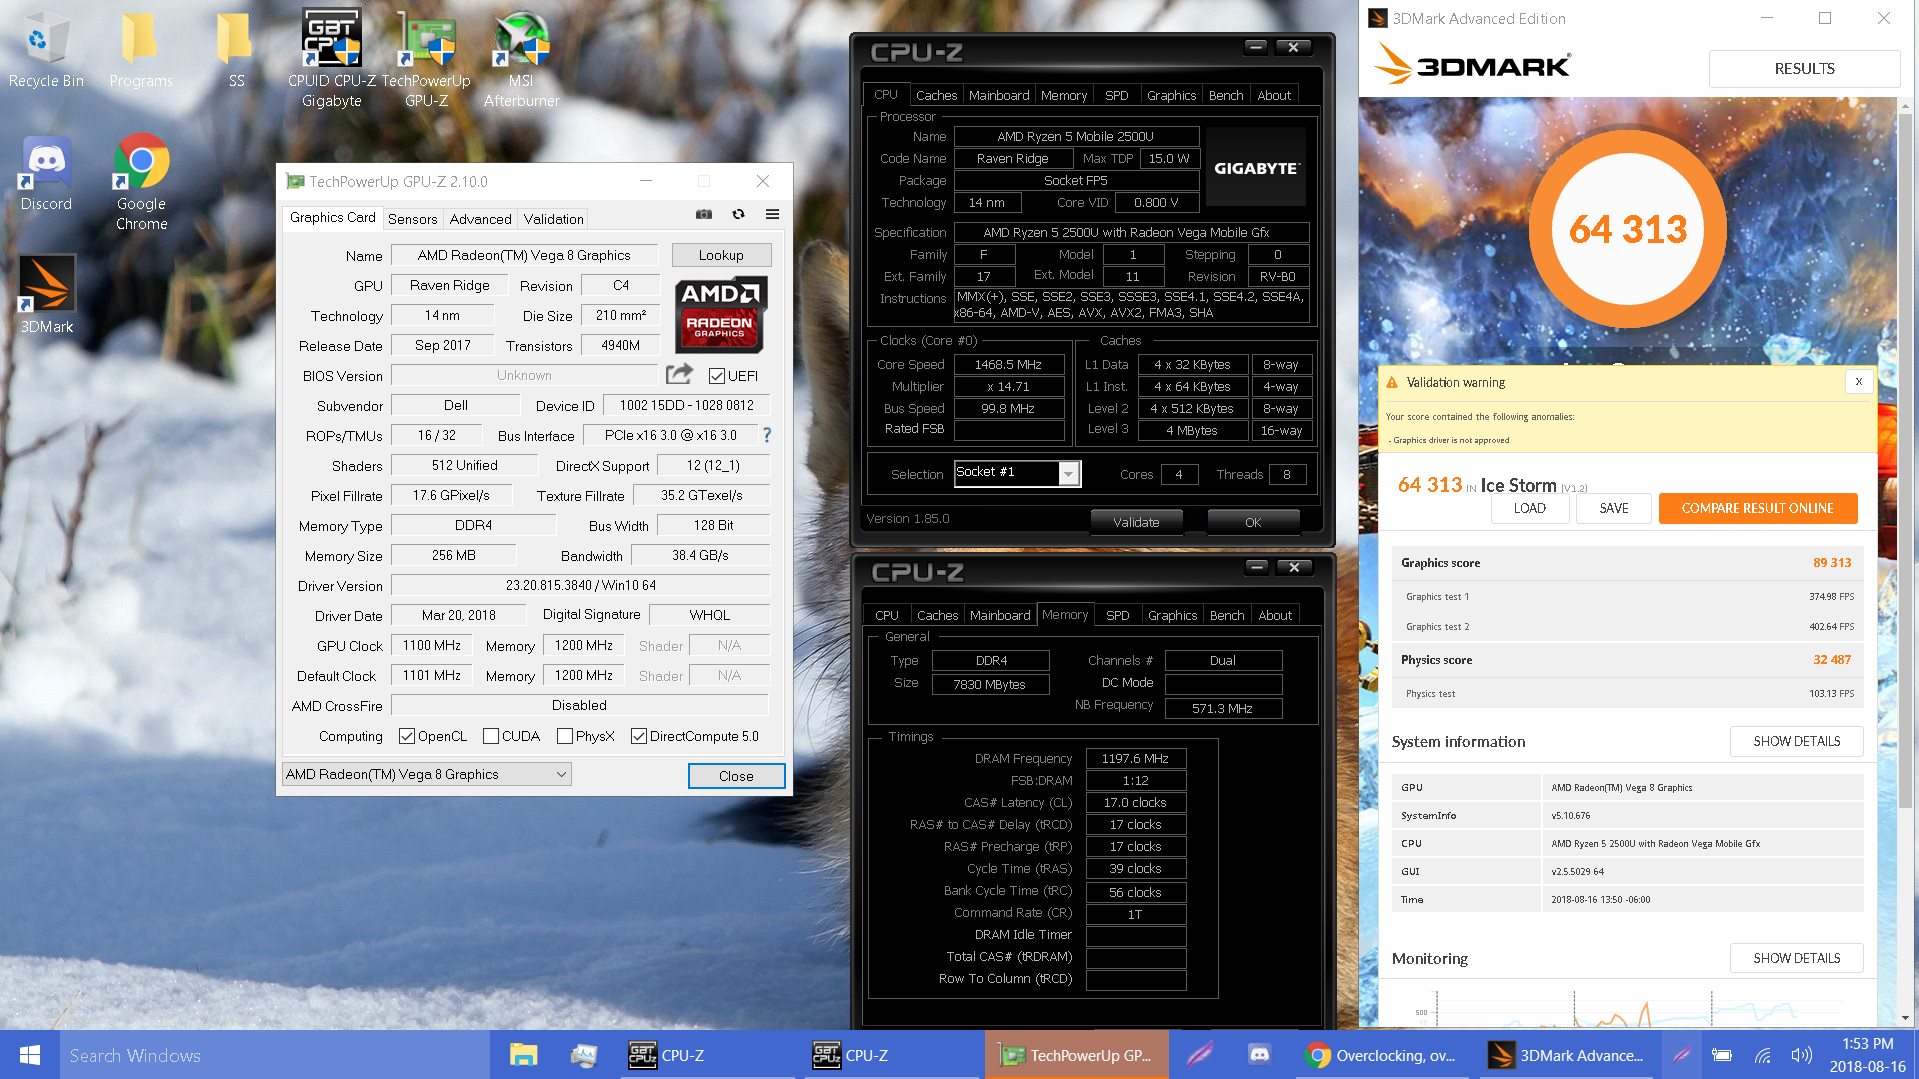The image size is (1919, 1079).
Task: Click the GPU name field in GPU-Z
Action: coord(524,255)
